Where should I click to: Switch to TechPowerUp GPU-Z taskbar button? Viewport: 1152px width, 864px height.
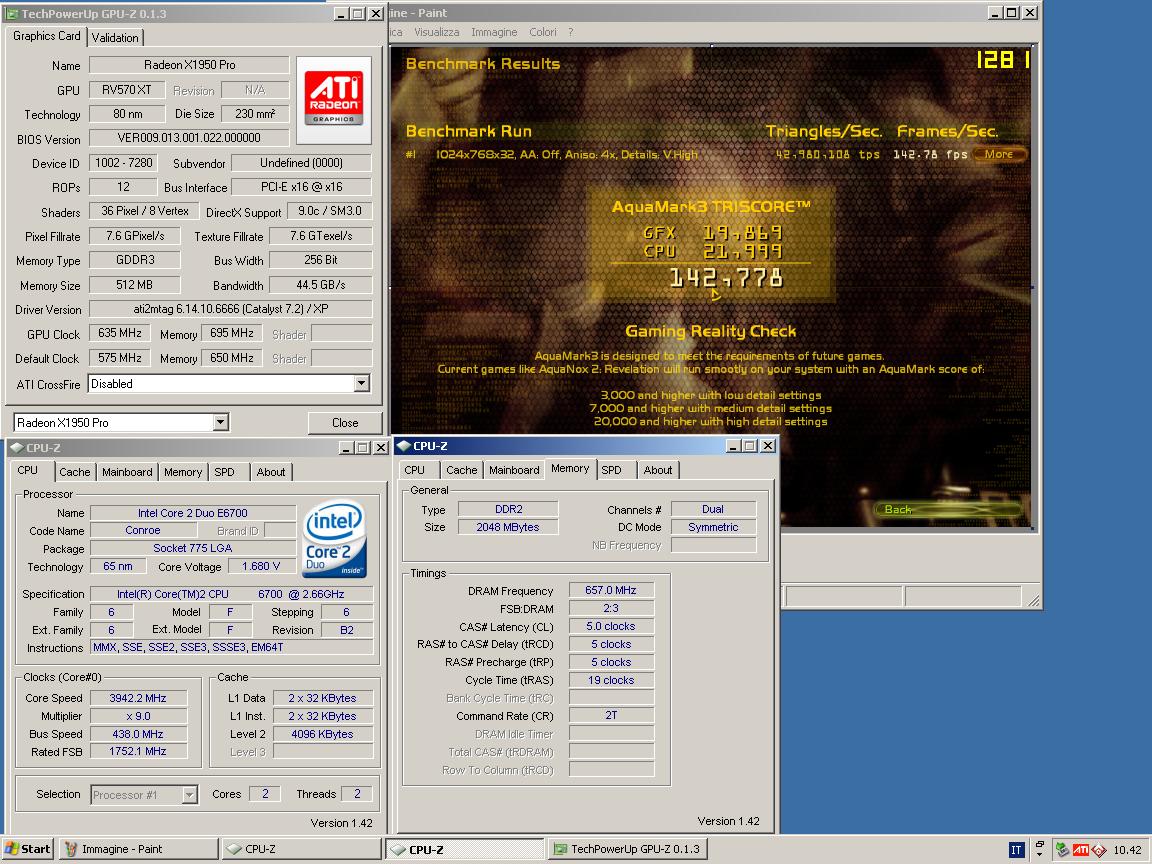click(x=627, y=849)
